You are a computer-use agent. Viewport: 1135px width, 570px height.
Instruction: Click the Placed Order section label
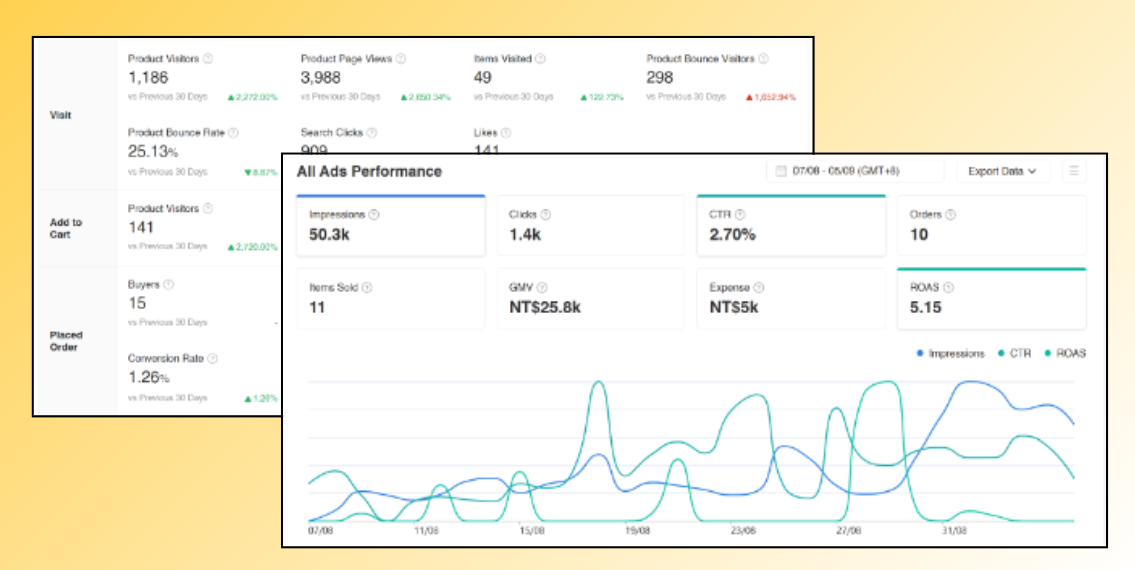pyautogui.click(x=66, y=341)
